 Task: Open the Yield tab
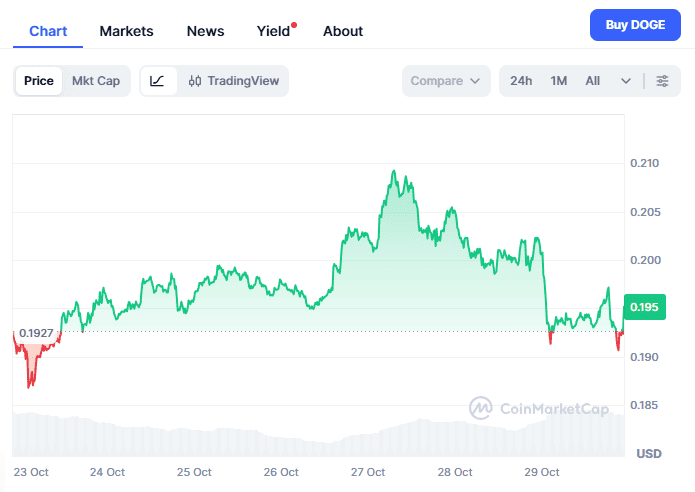pyautogui.click(x=273, y=31)
